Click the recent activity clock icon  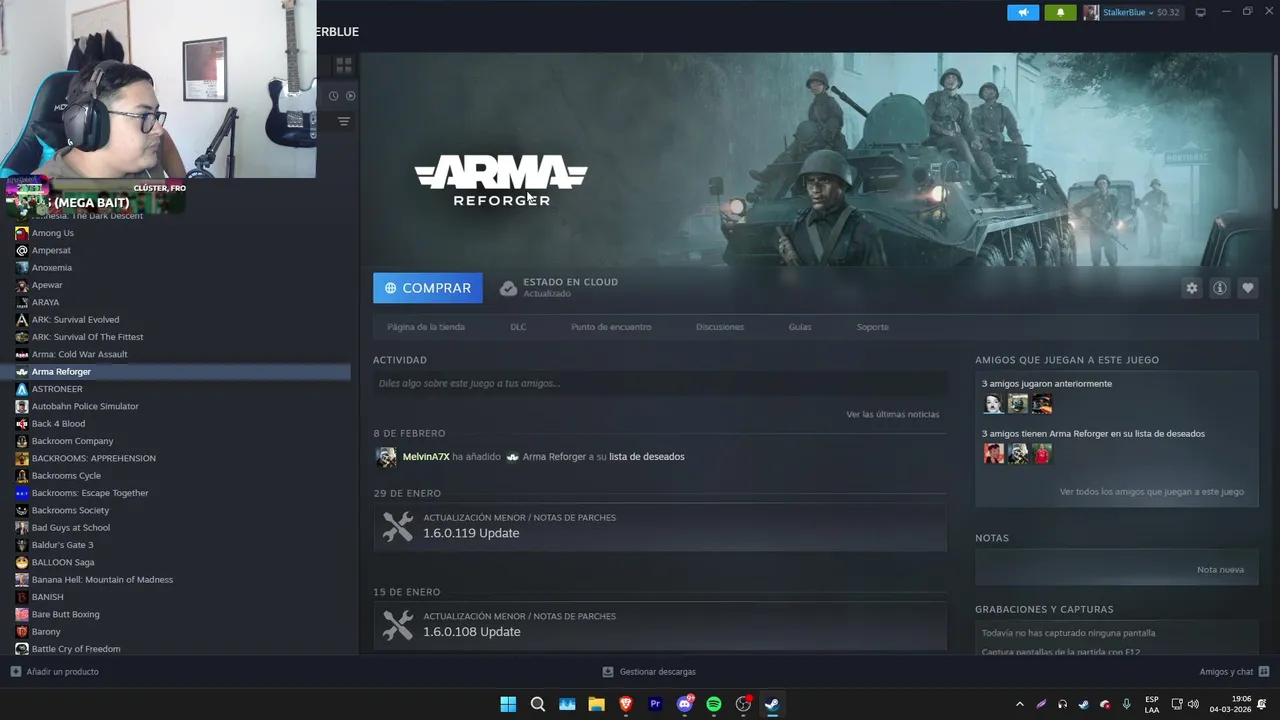[333, 96]
